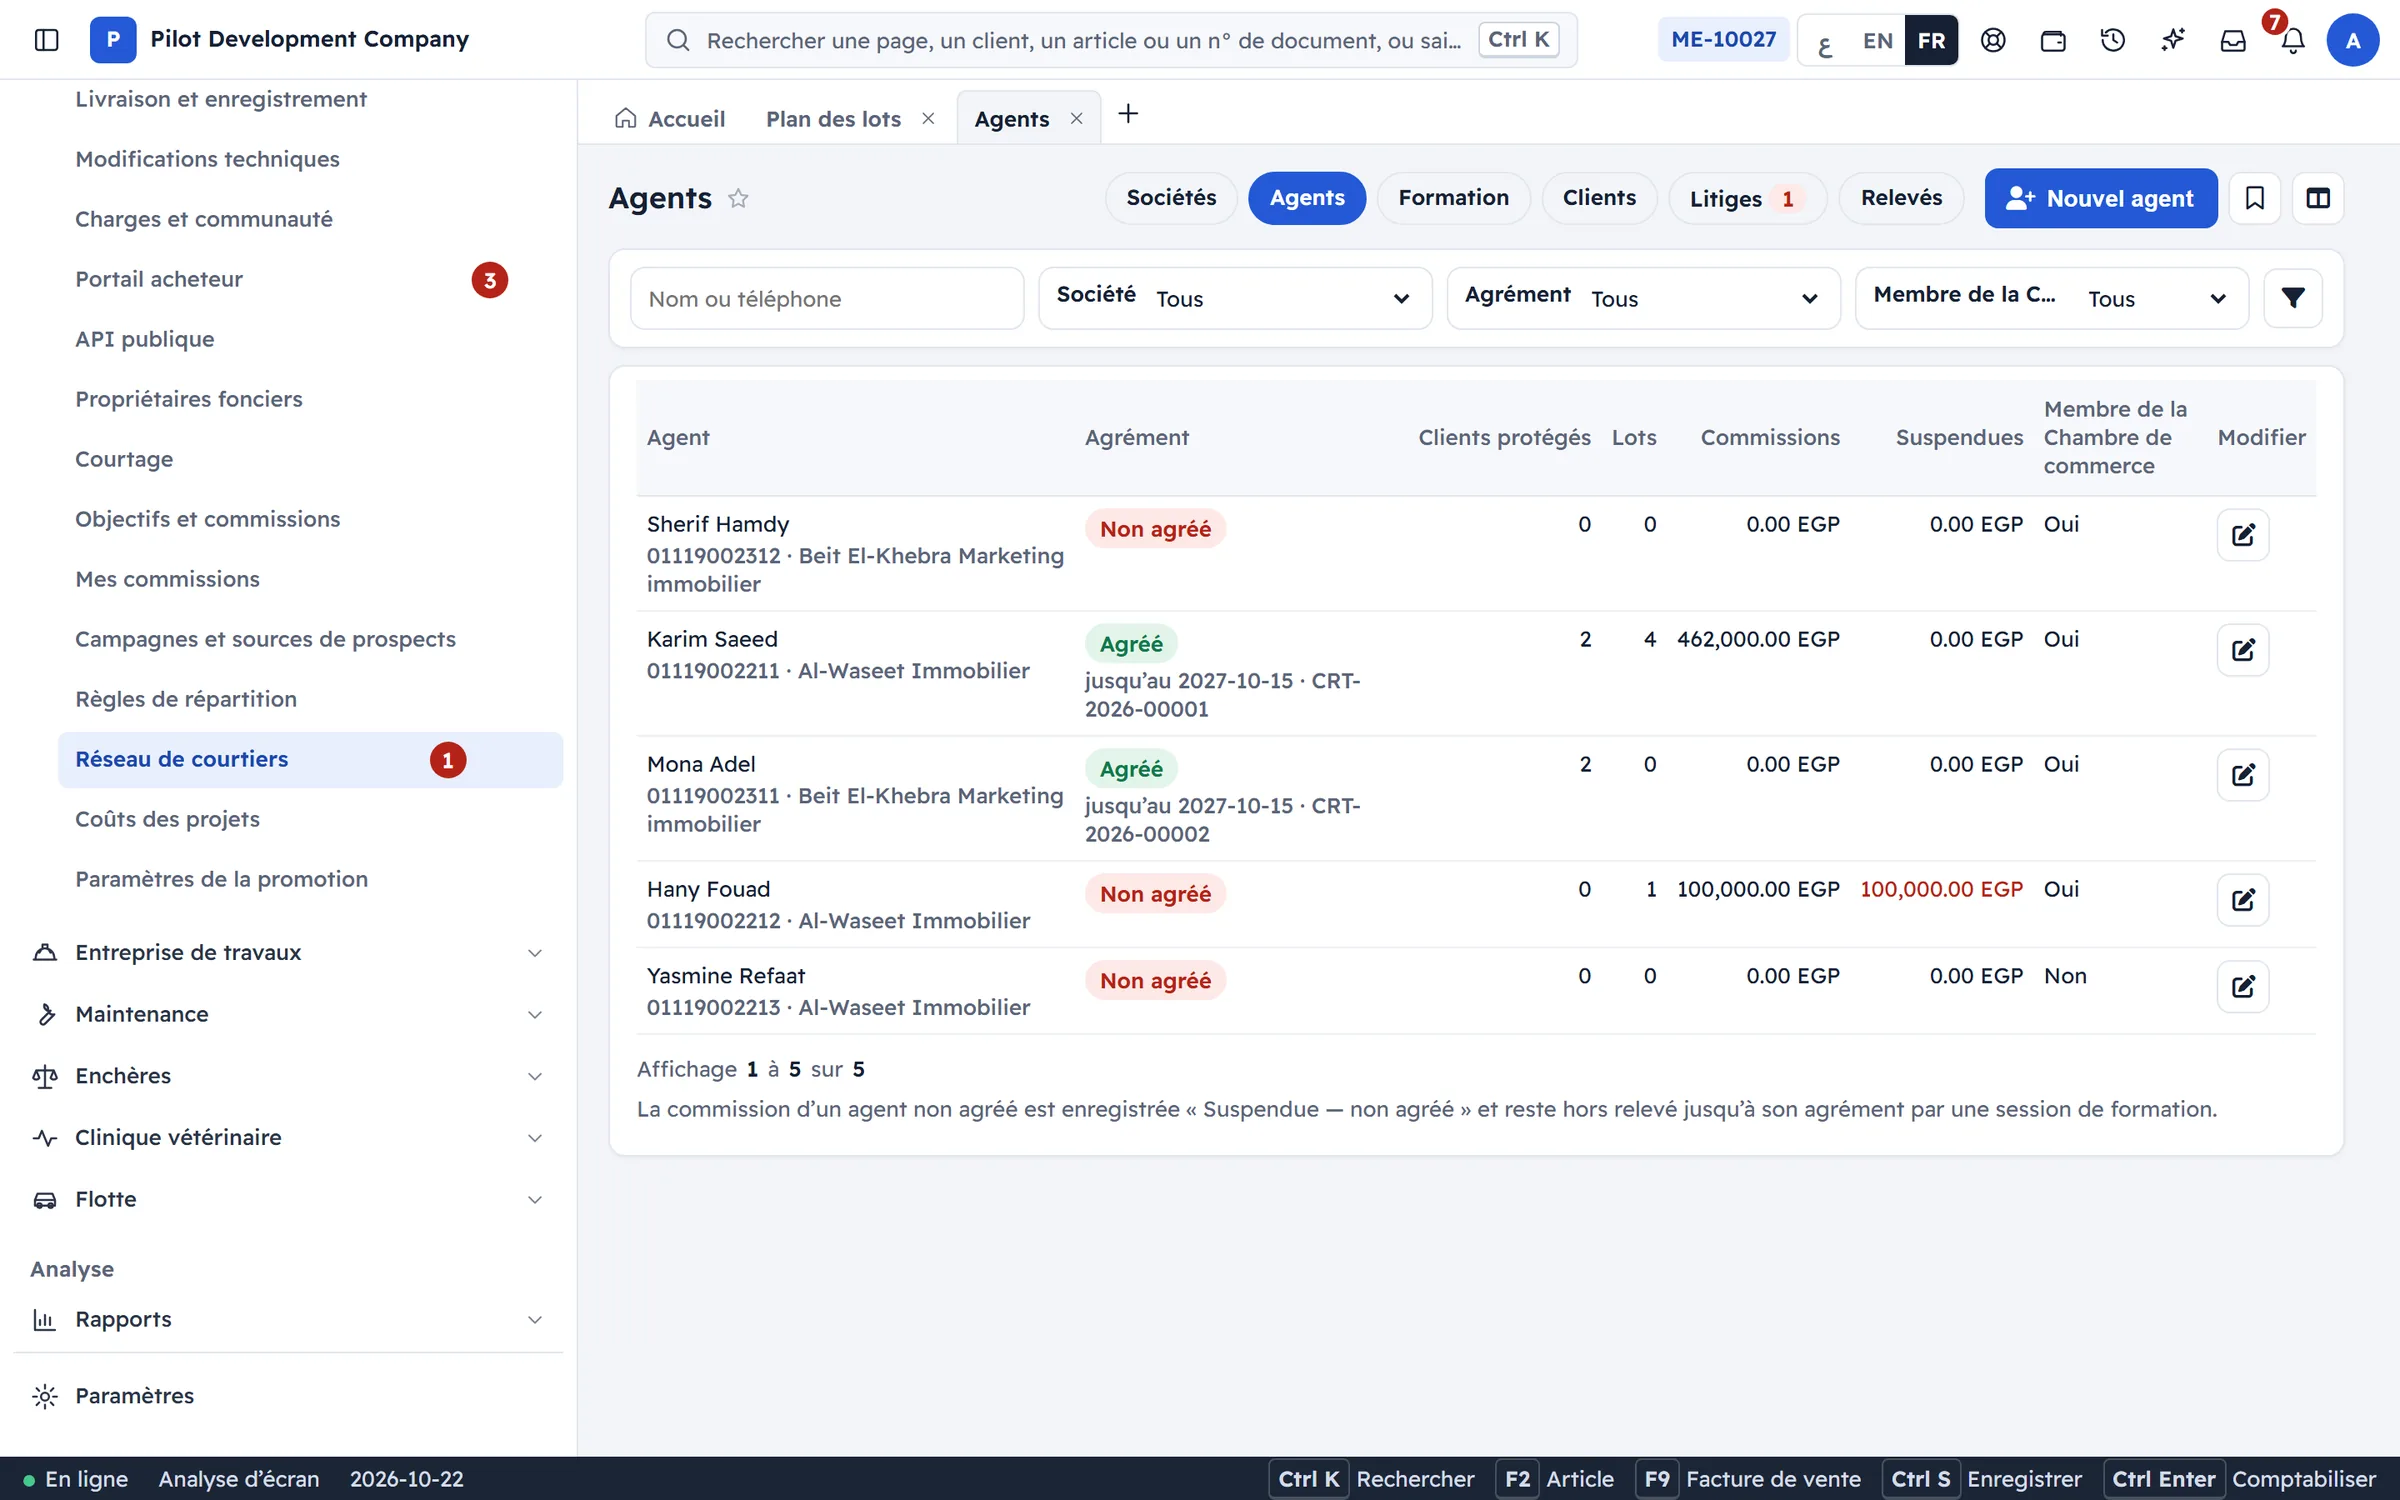
Task: Edit agent Yasmine Refaat
Action: tap(2243, 987)
